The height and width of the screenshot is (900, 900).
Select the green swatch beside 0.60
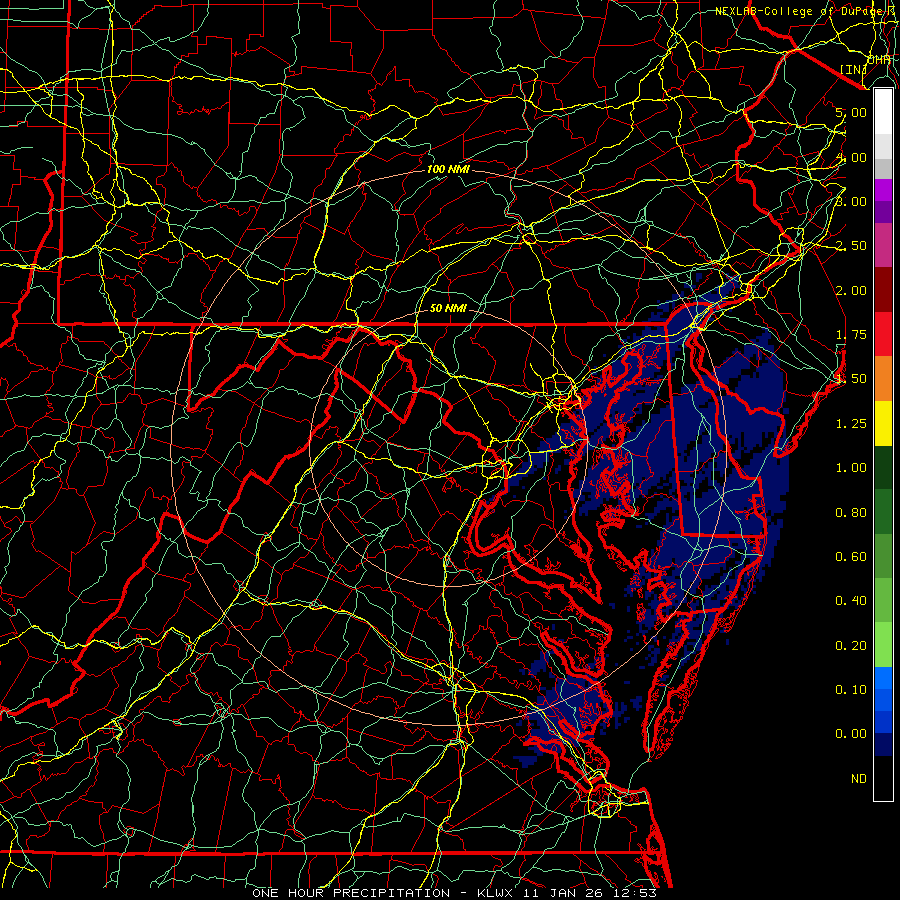coord(883,556)
